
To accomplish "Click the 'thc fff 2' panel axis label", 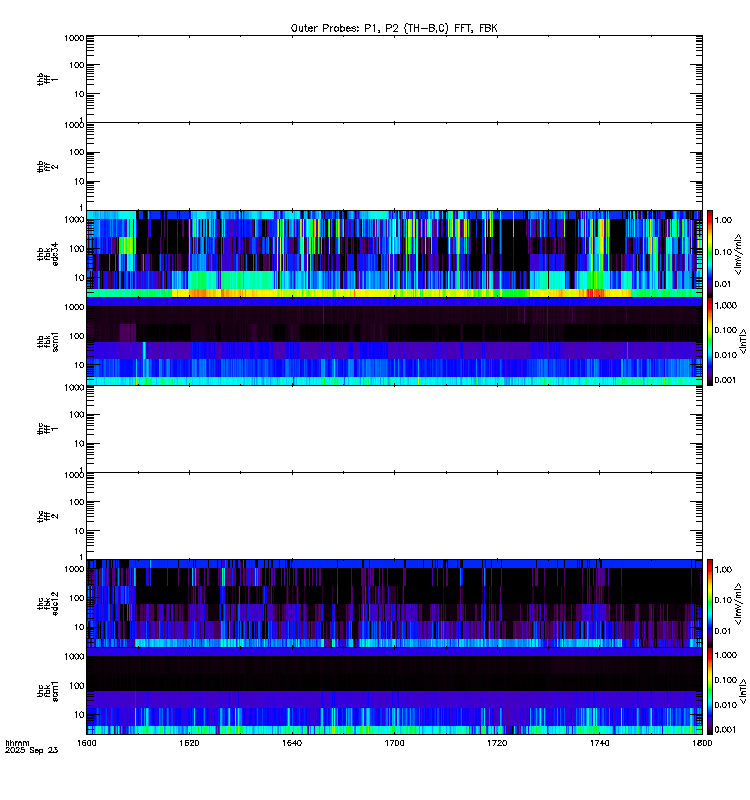I will [47, 516].
